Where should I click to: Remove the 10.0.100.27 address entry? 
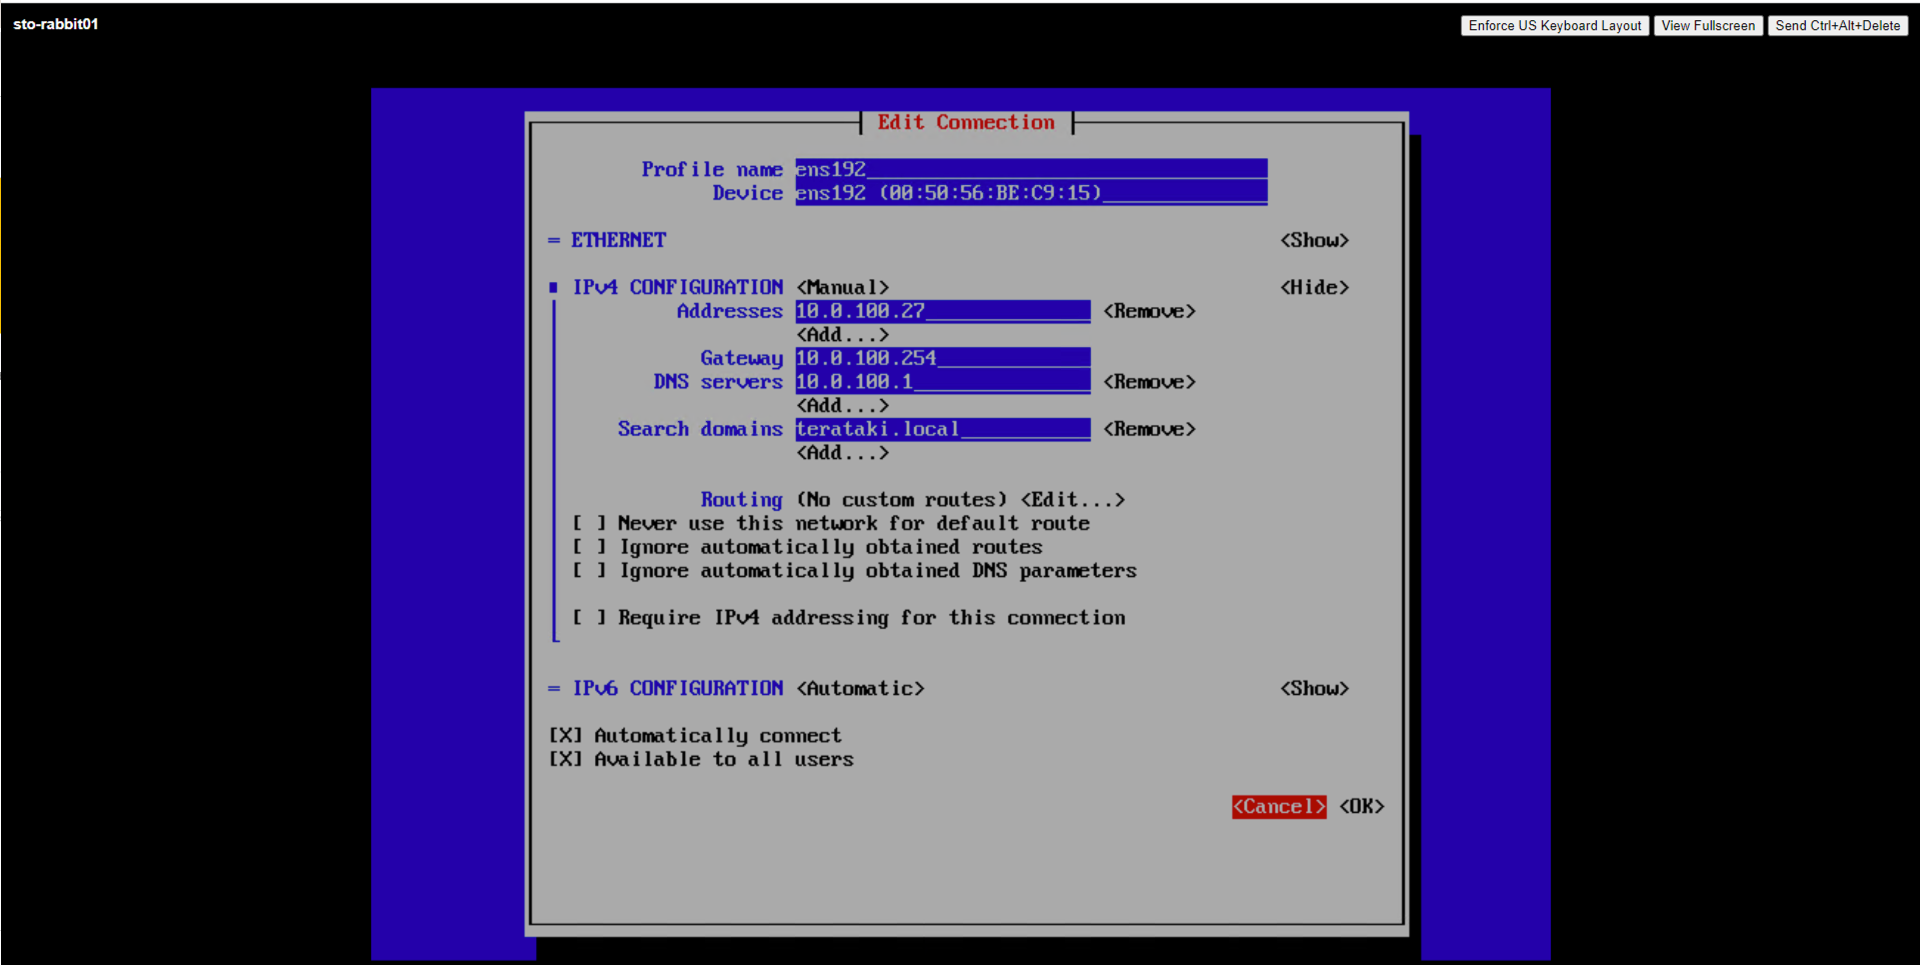(1149, 311)
